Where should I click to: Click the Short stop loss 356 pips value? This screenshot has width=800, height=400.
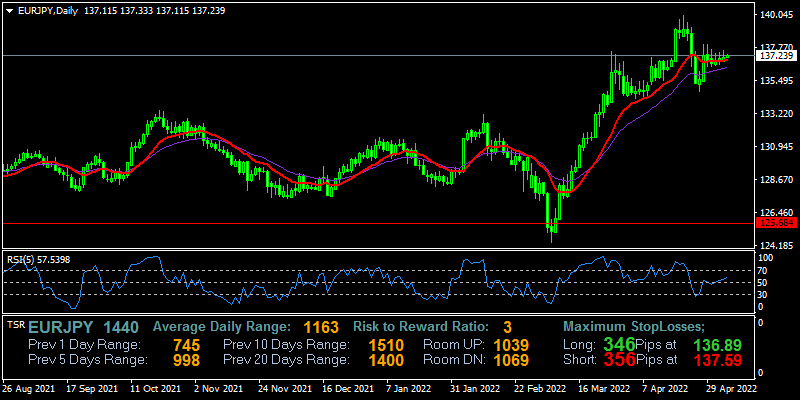(x=619, y=359)
